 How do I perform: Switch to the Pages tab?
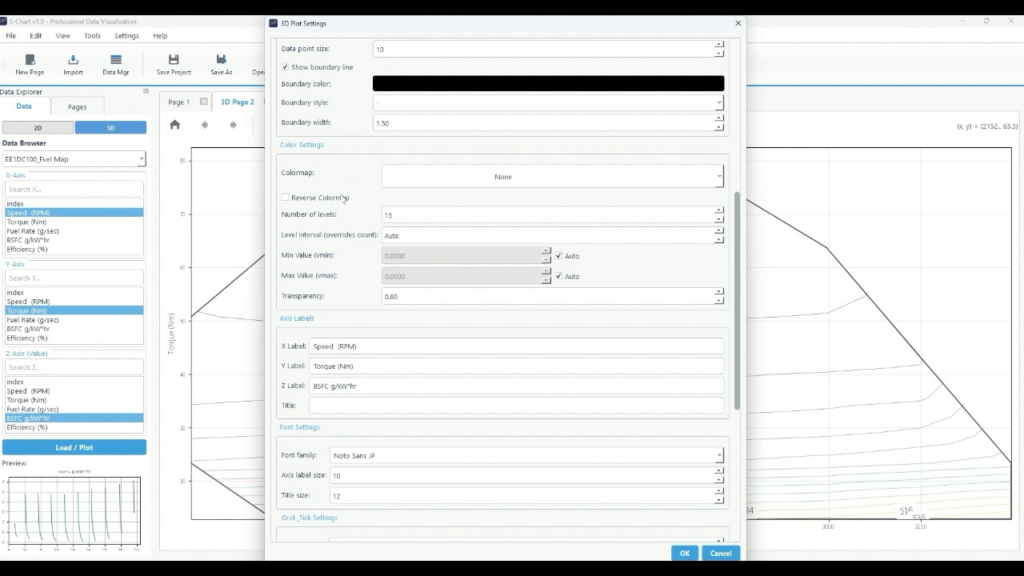[x=77, y=106]
